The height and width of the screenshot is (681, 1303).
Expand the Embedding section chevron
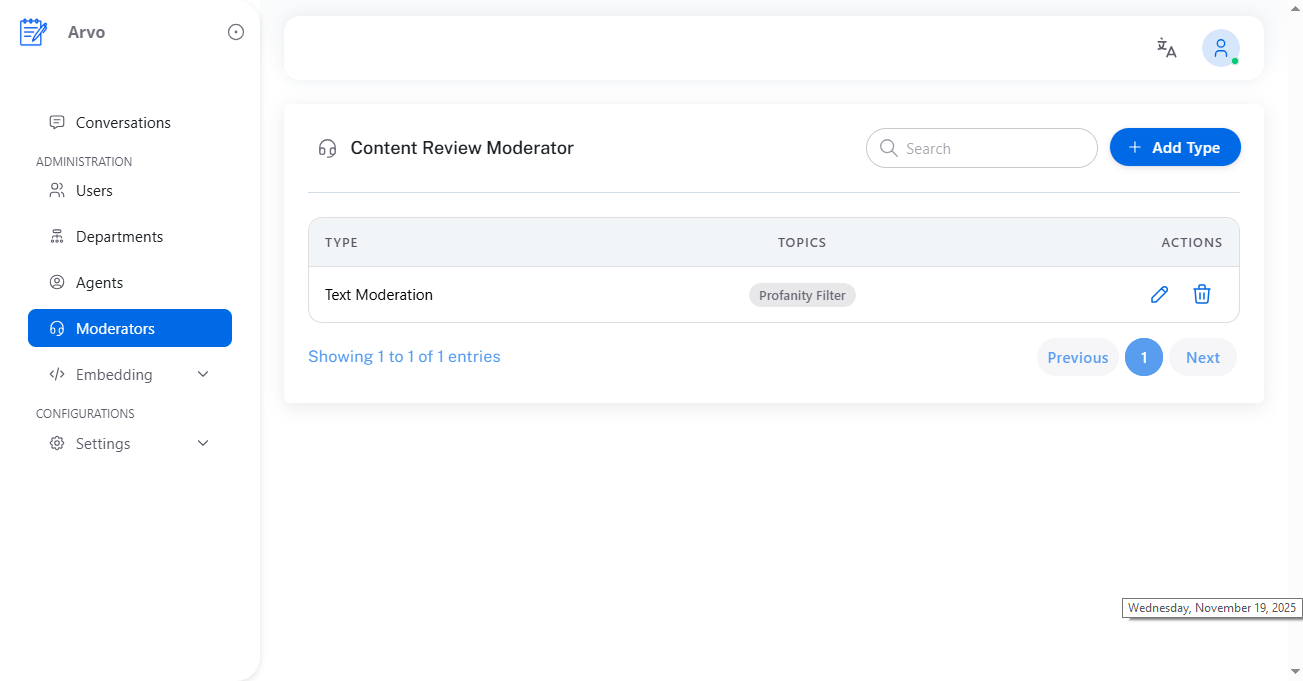click(203, 374)
